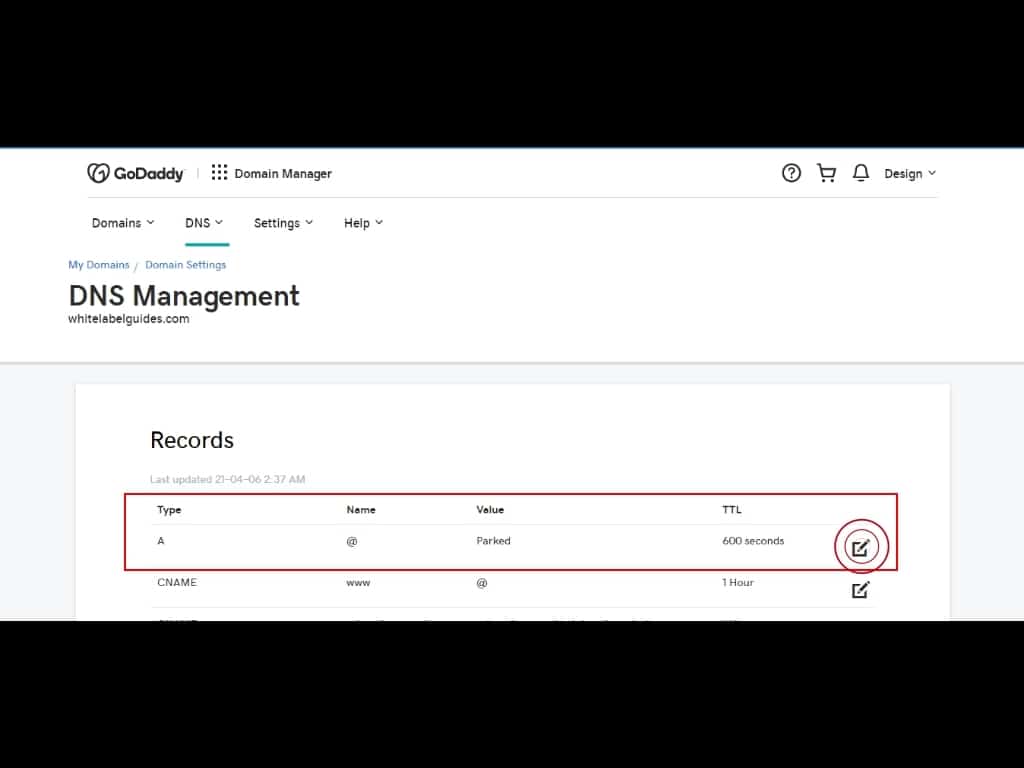Expand the DNS dropdown menu
Screen dimensions: 1024x768
click(x=204, y=223)
